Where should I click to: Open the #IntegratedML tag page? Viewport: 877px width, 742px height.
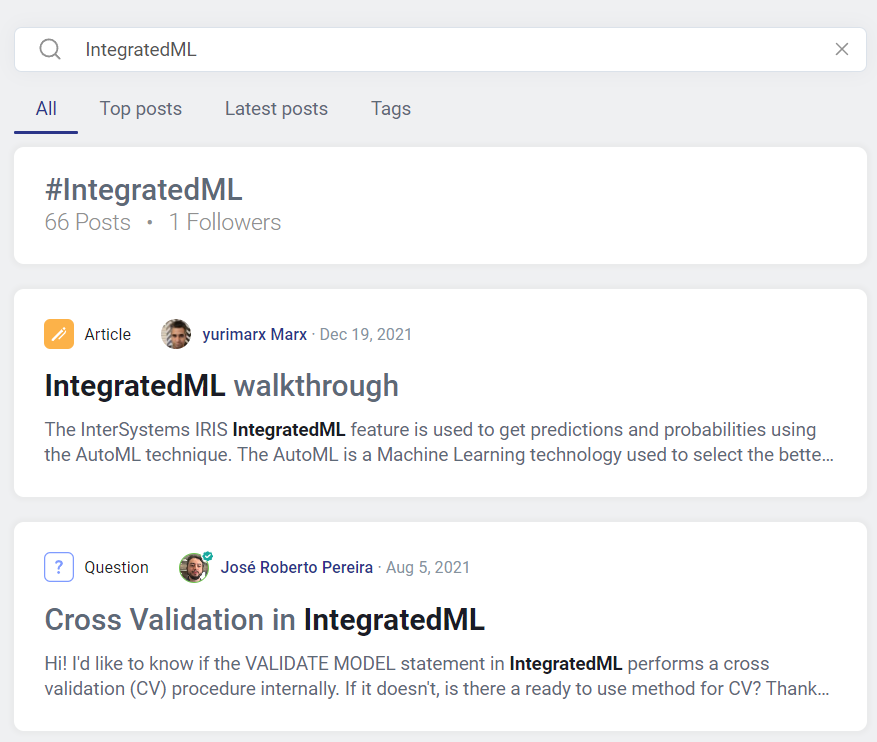[x=144, y=190]
